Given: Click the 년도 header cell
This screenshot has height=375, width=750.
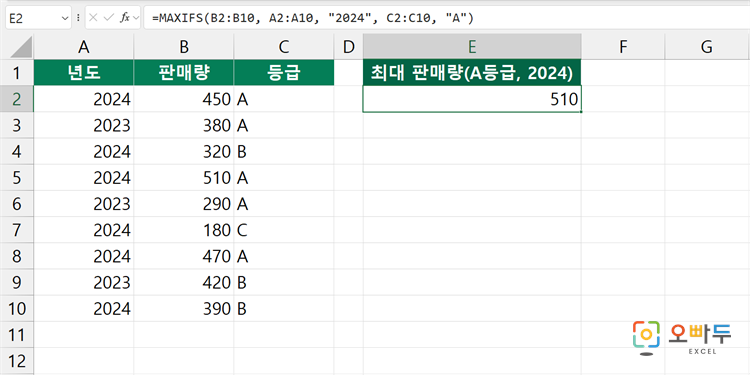Looking at the screenshot, I should tap(84, 73).
